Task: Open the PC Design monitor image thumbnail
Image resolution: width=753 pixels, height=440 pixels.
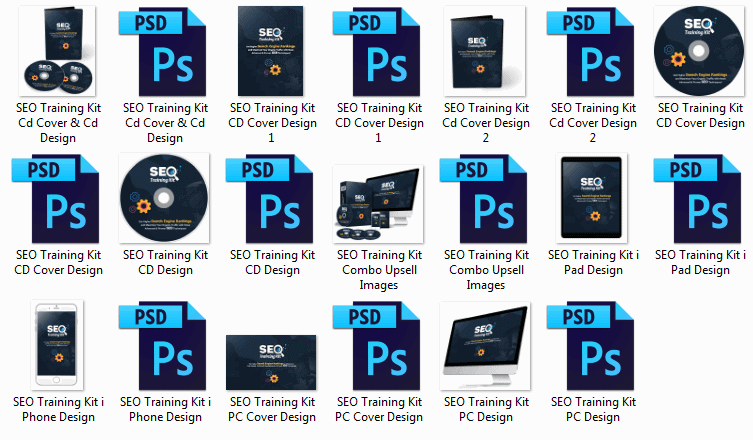Action: click(485, 346)
